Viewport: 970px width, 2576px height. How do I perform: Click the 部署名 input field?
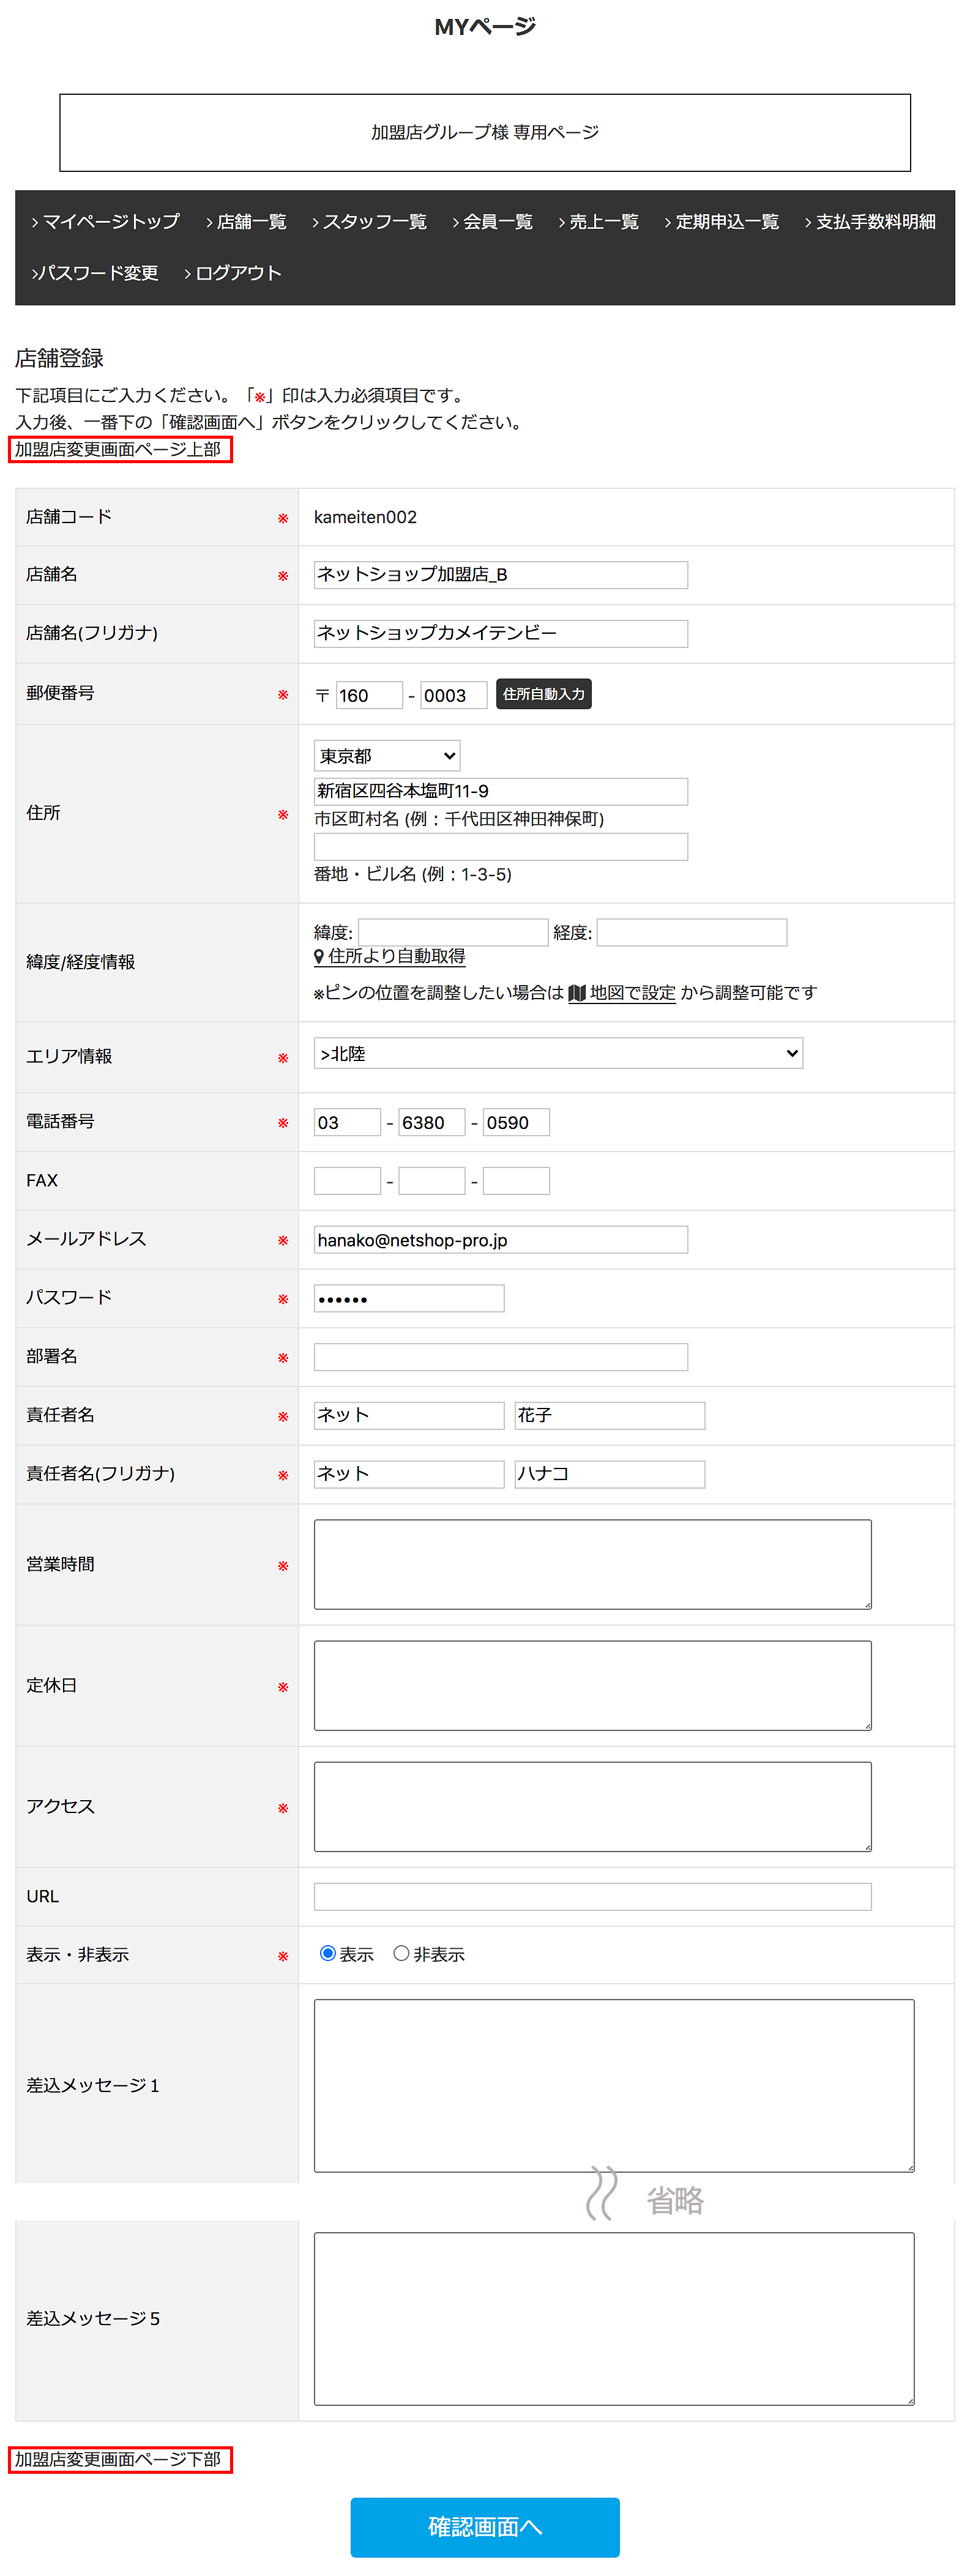click(500, 1357)
